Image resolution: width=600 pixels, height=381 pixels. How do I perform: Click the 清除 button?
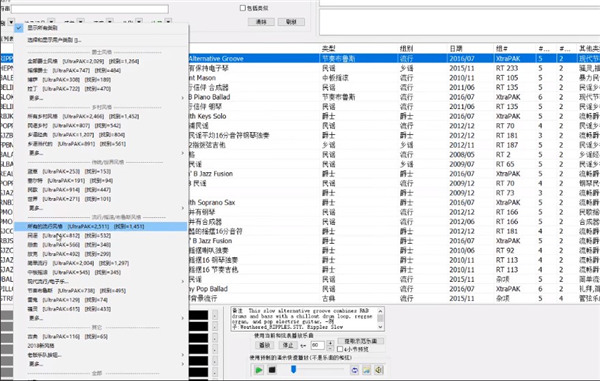pyautogui.click(x=261, y=22)
